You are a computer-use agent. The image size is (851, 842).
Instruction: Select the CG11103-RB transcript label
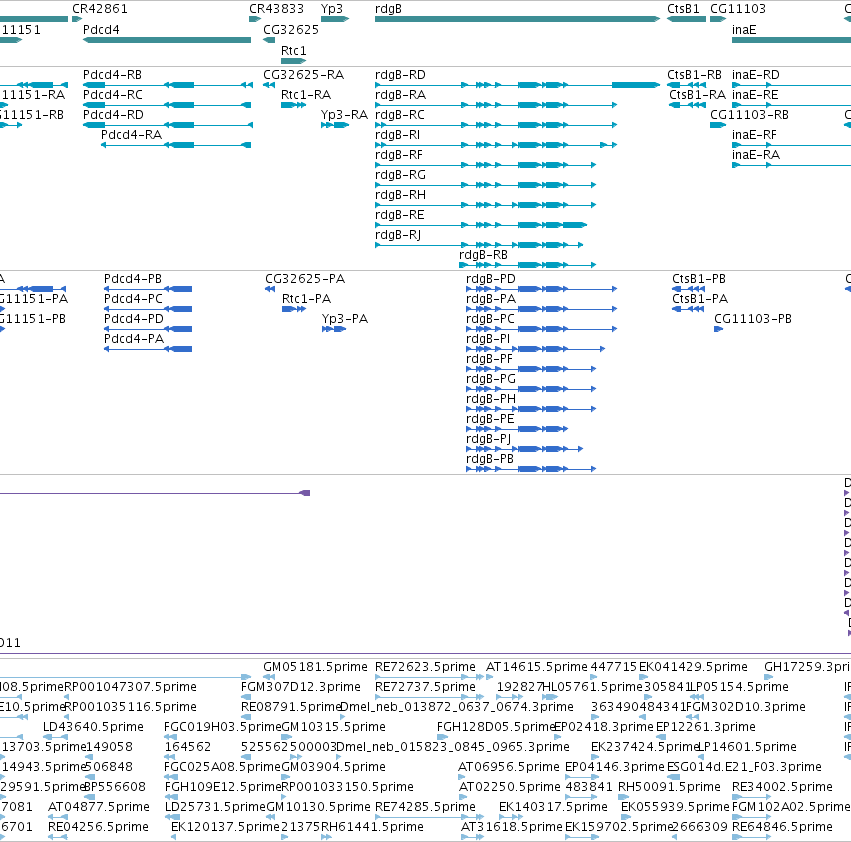pos(749,115)
